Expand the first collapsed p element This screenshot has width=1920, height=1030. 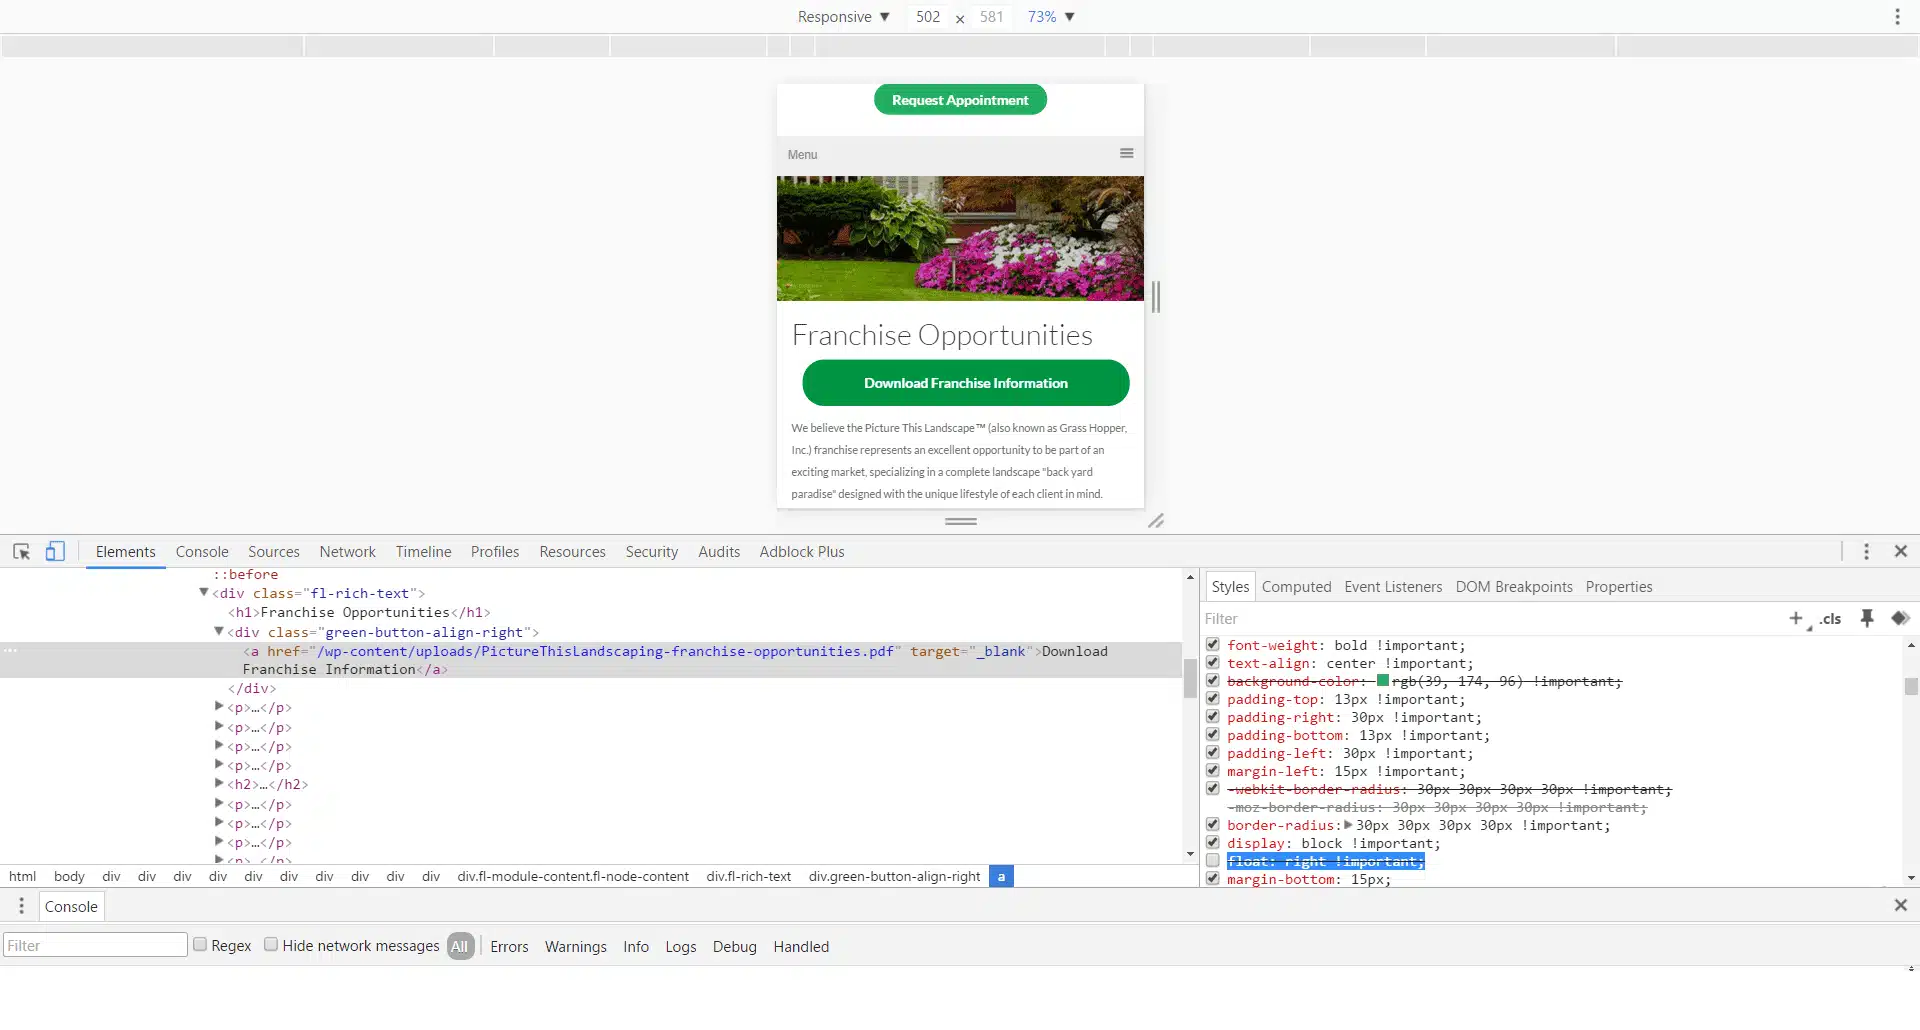[219, 707]
